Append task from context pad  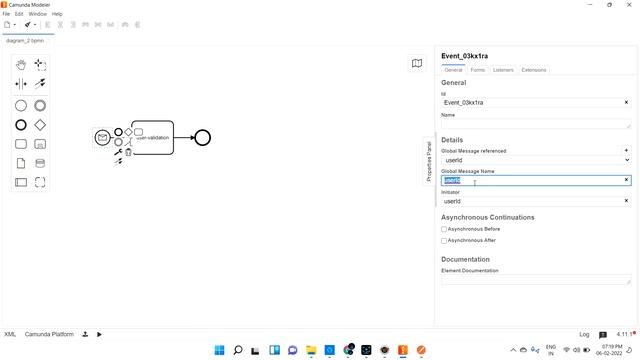[x=138, y=132]
